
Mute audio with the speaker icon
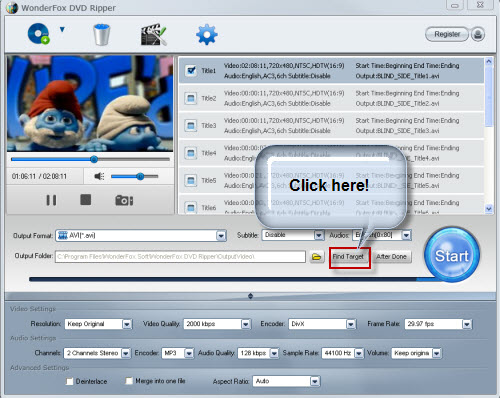tap(99, 176)
